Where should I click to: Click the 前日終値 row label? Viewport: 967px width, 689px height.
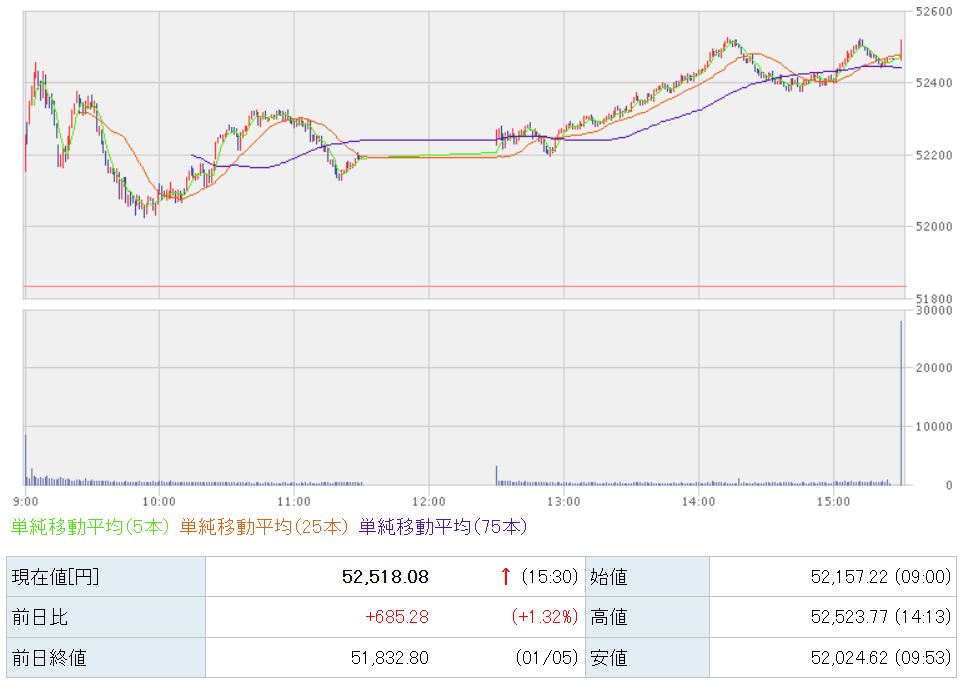coord(48,657)
